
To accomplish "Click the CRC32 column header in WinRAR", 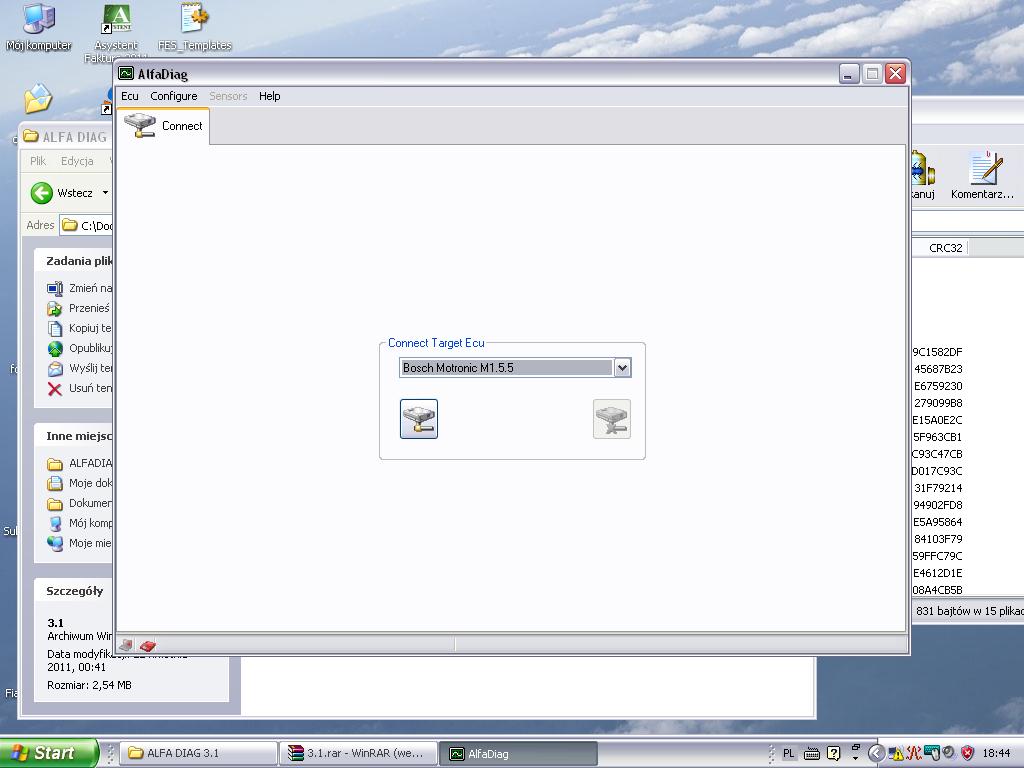I will tap(946, 248).
